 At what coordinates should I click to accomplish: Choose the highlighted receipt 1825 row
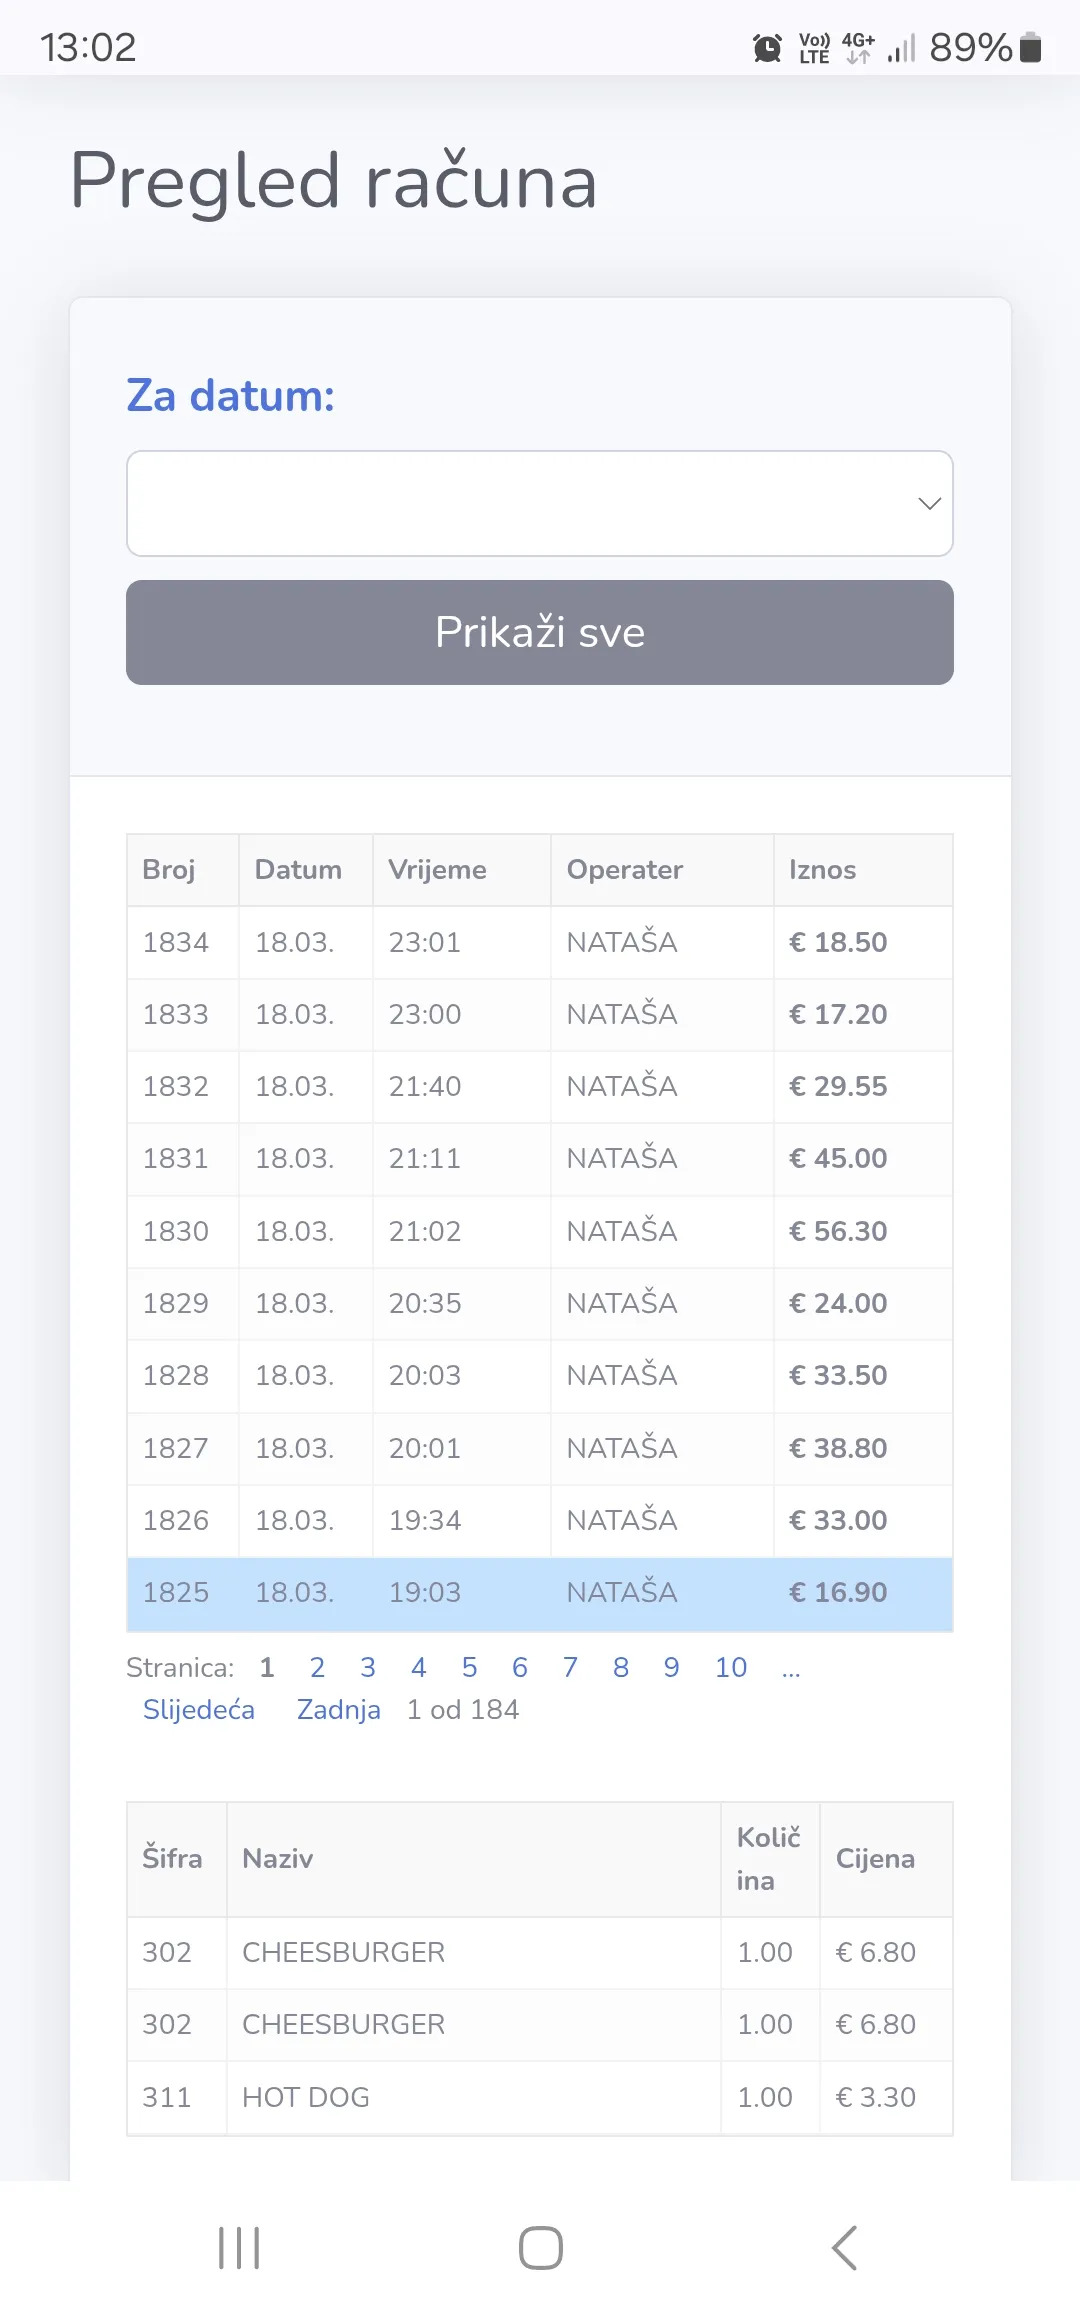pos(539,1593)
